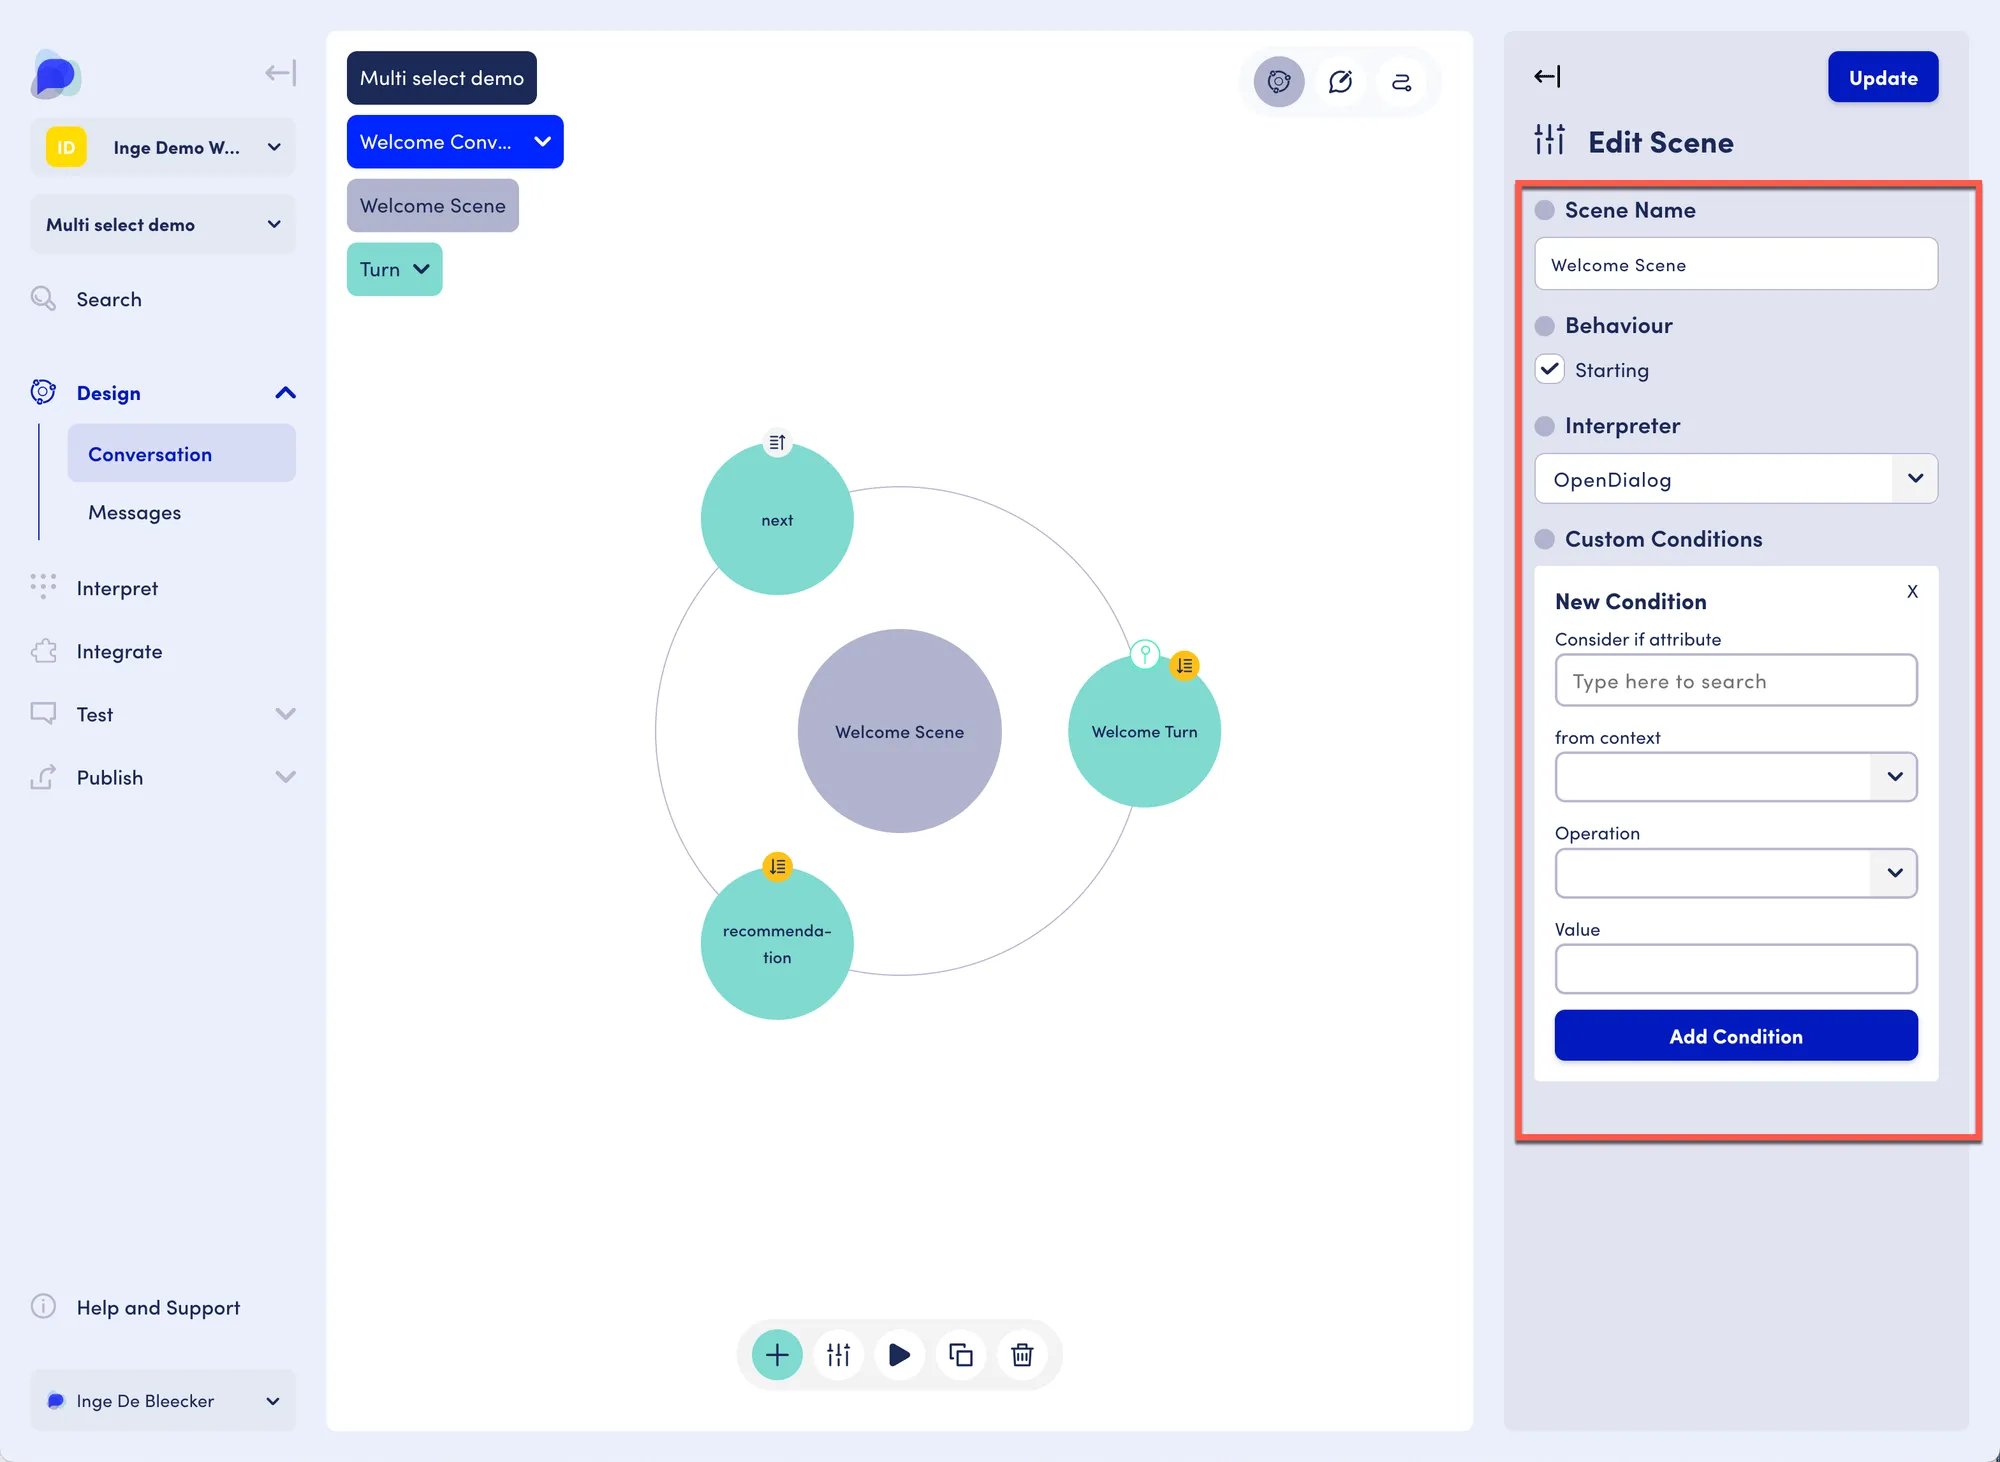
Task: Open the Interpreter OpenDialog dropdown
Action: [1736, 479]
